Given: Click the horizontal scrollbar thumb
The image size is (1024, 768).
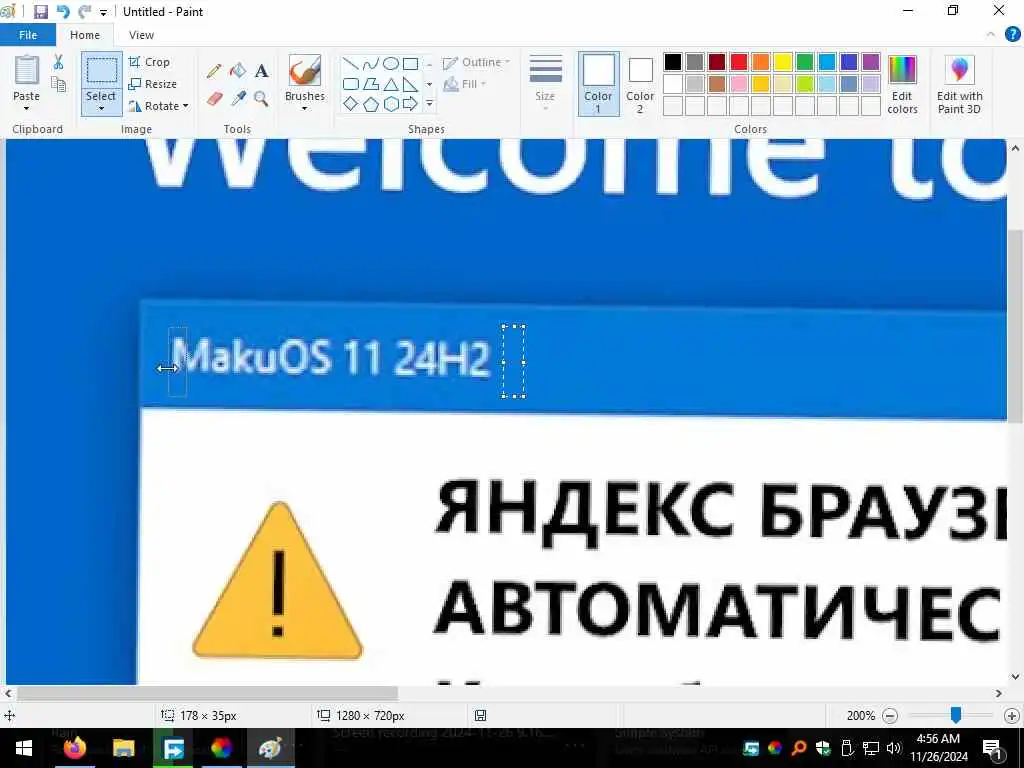Looking at the screenshot, I should point(207,693).
